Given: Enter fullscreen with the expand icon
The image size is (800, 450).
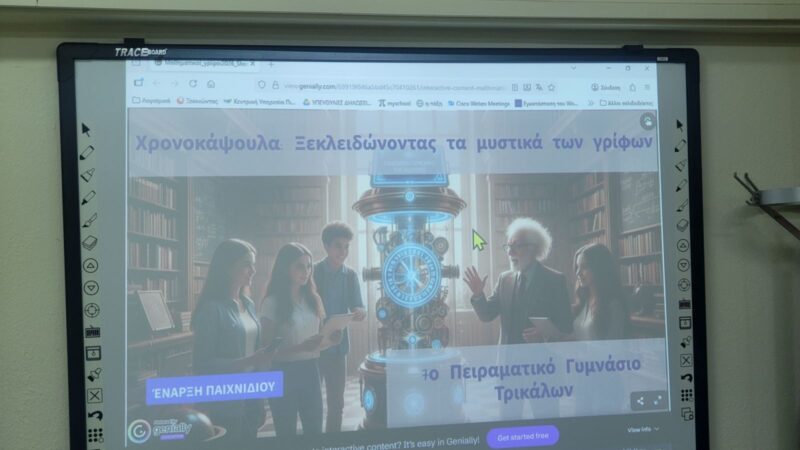Looking at the screenshot, I should 658,400.
